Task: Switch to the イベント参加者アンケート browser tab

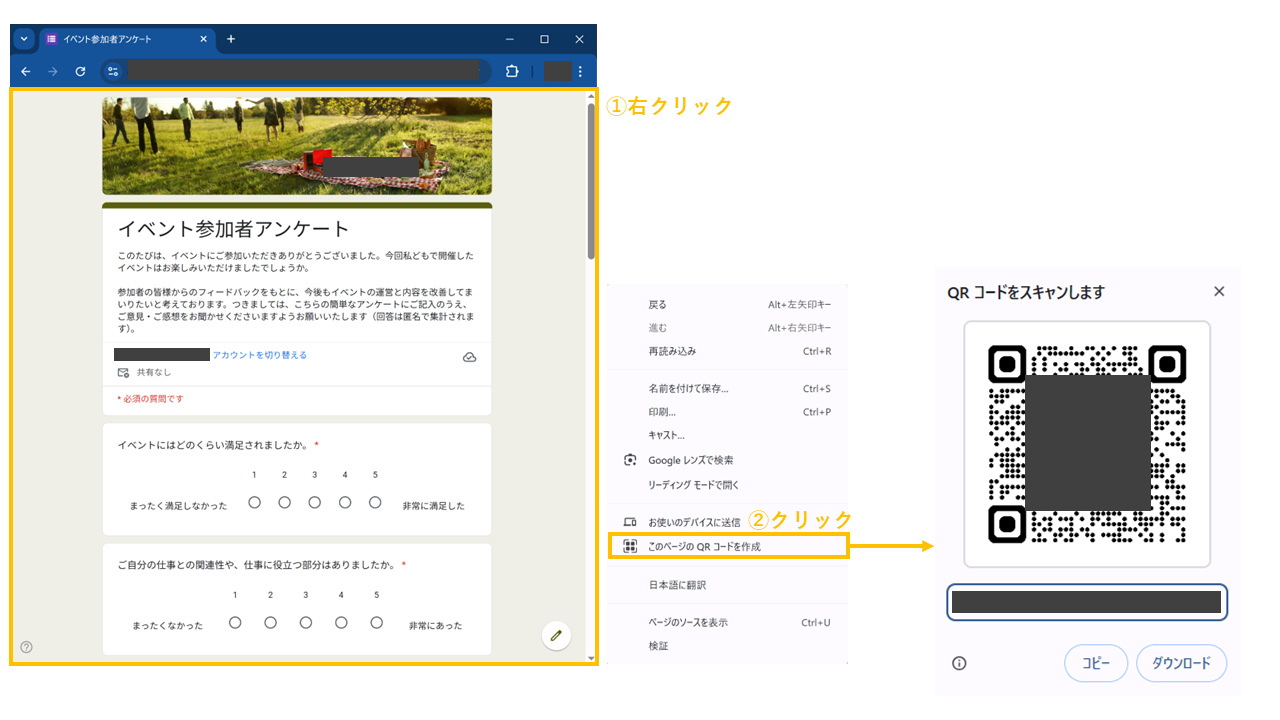Action: point(128,39)
